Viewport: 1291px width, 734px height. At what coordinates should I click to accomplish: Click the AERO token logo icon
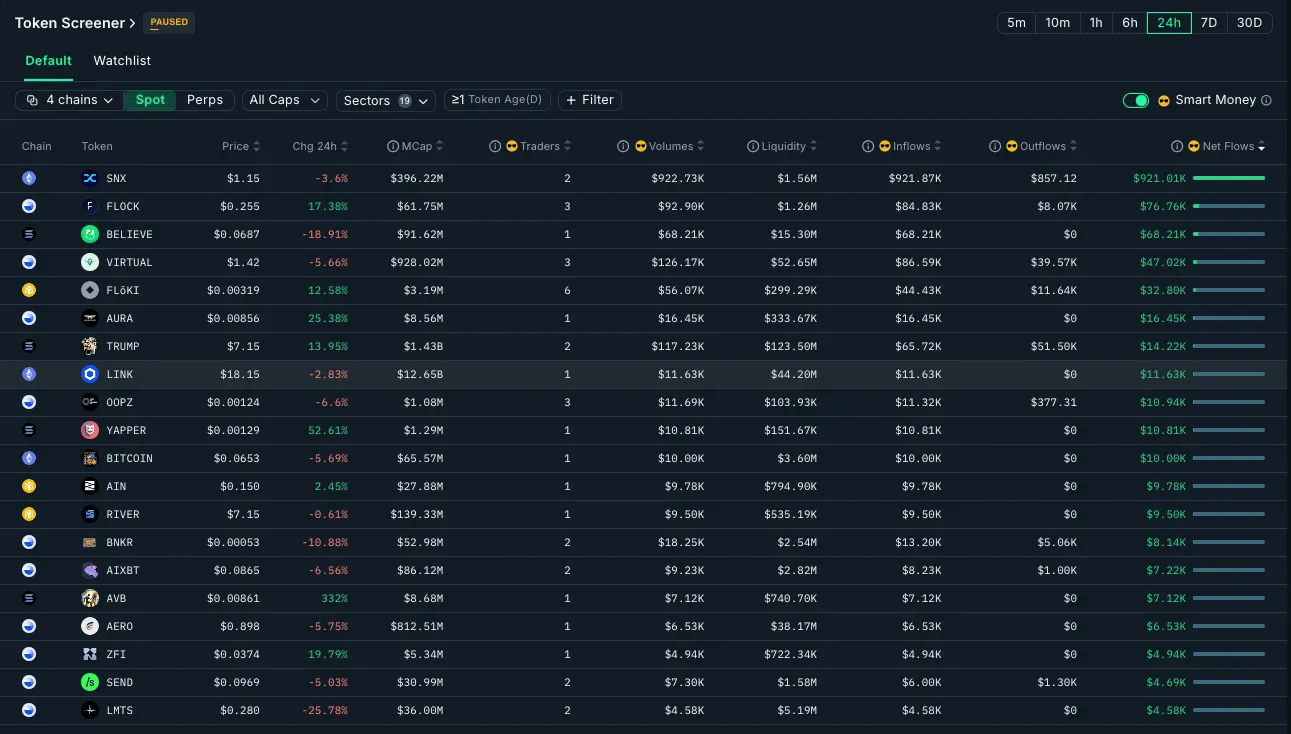point(90,626)
